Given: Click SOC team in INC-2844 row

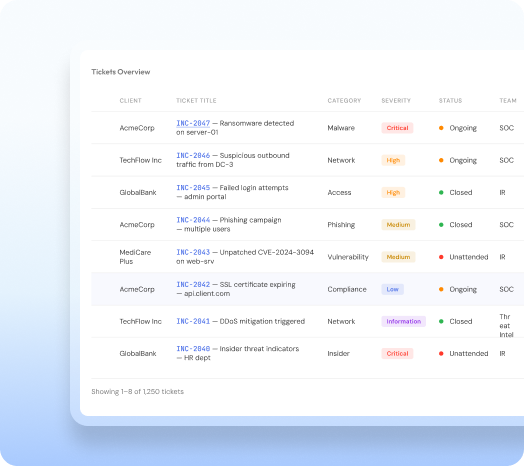Looking at the screenshot, I should 506,225.
